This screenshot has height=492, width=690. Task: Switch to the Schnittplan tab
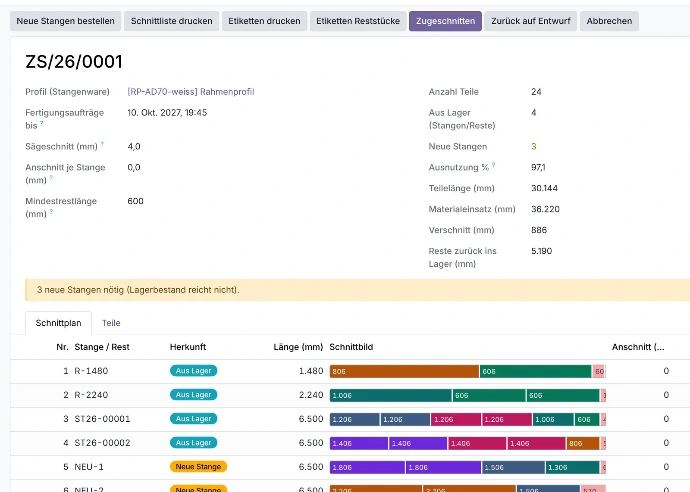pyautogui.click(x=59, y=323)
